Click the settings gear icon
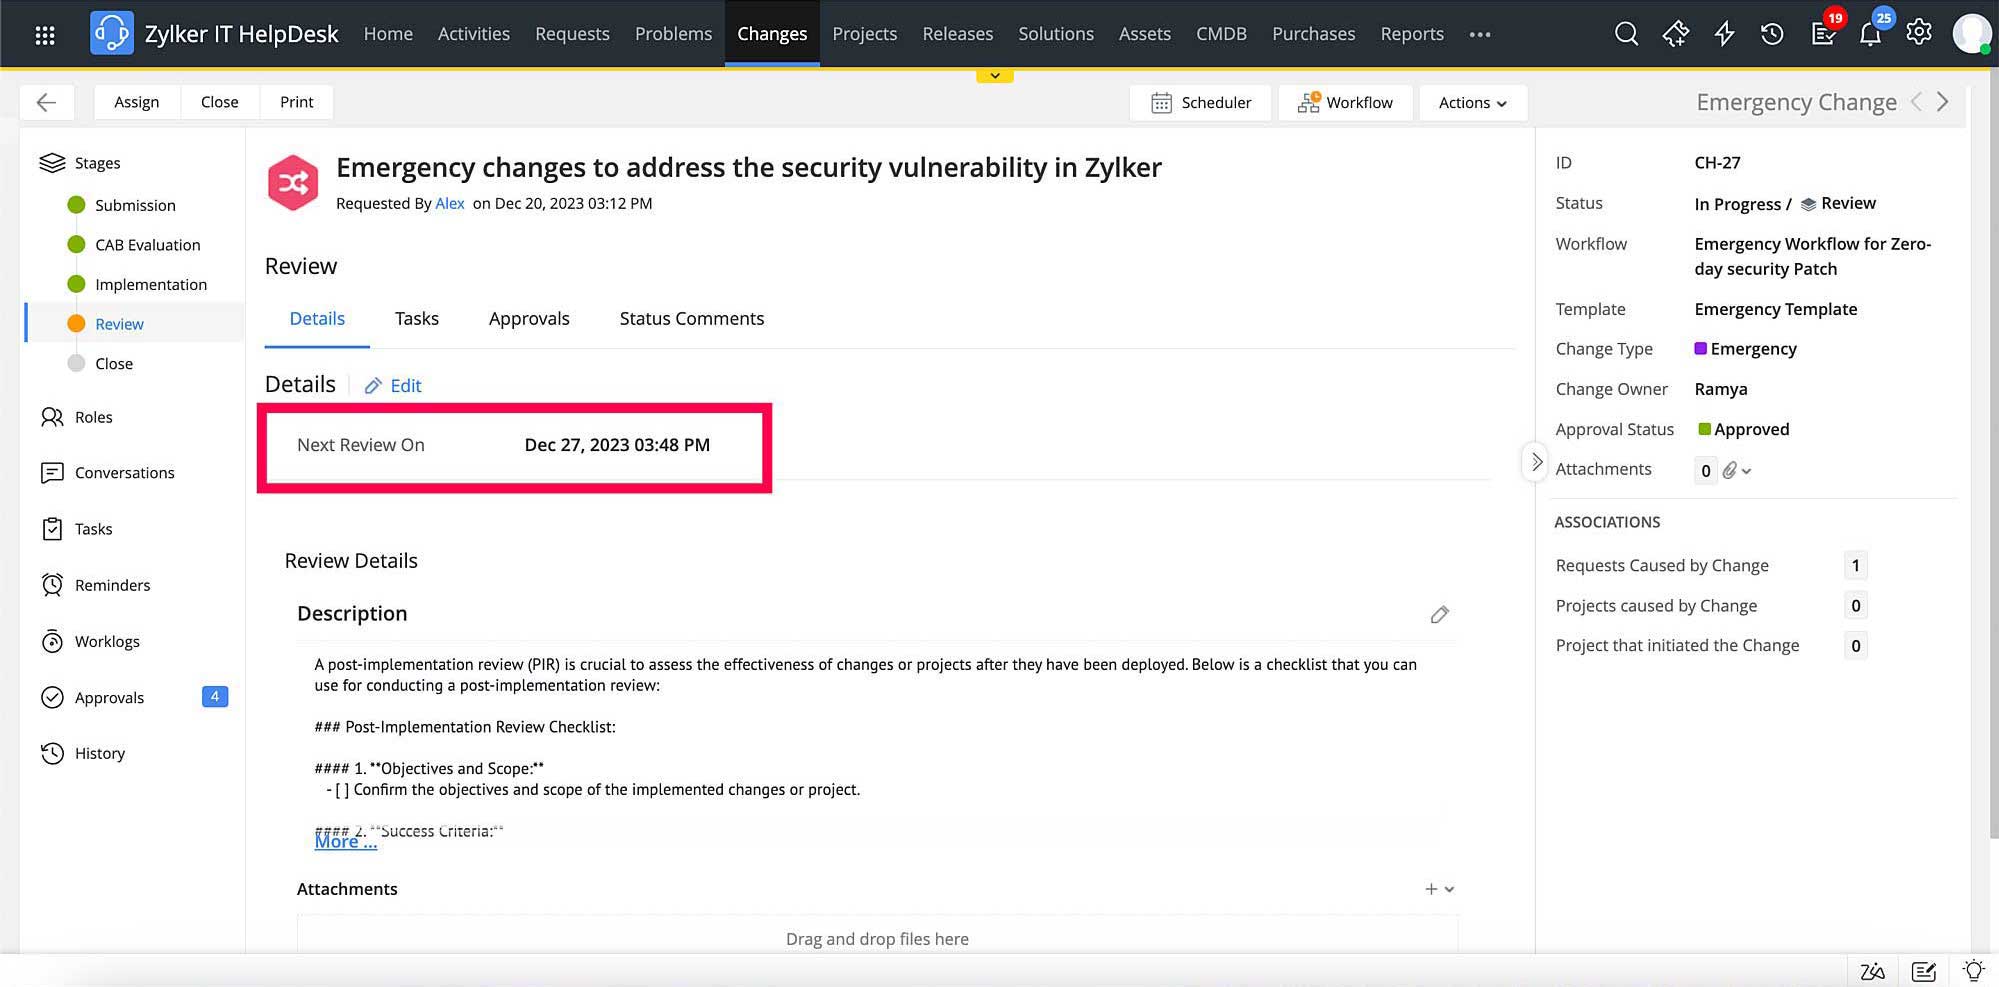 click(x=1918, y=33)
